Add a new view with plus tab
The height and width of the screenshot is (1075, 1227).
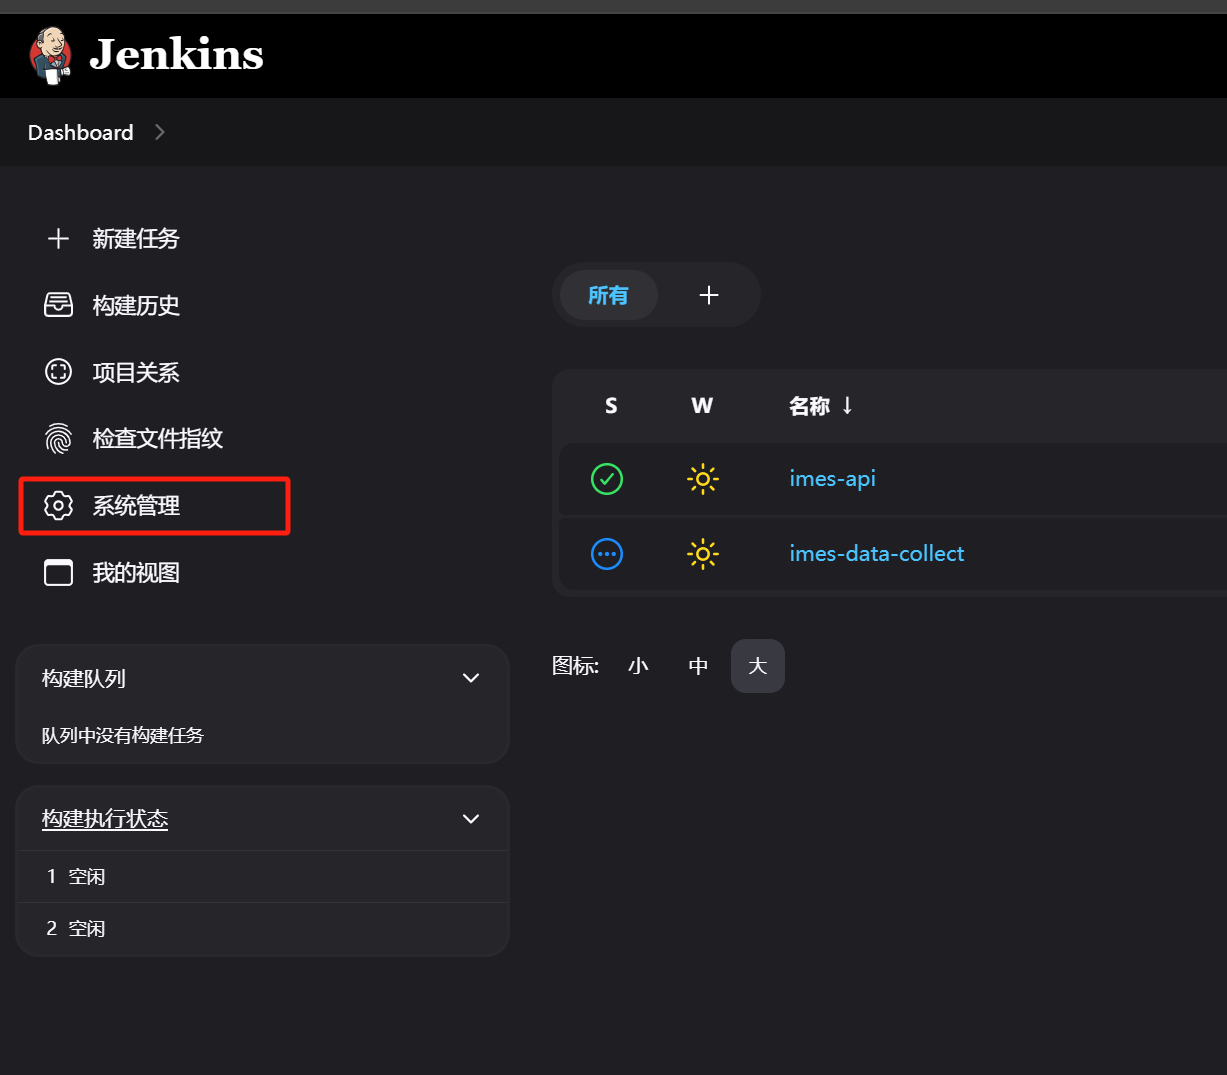point(709,295)
